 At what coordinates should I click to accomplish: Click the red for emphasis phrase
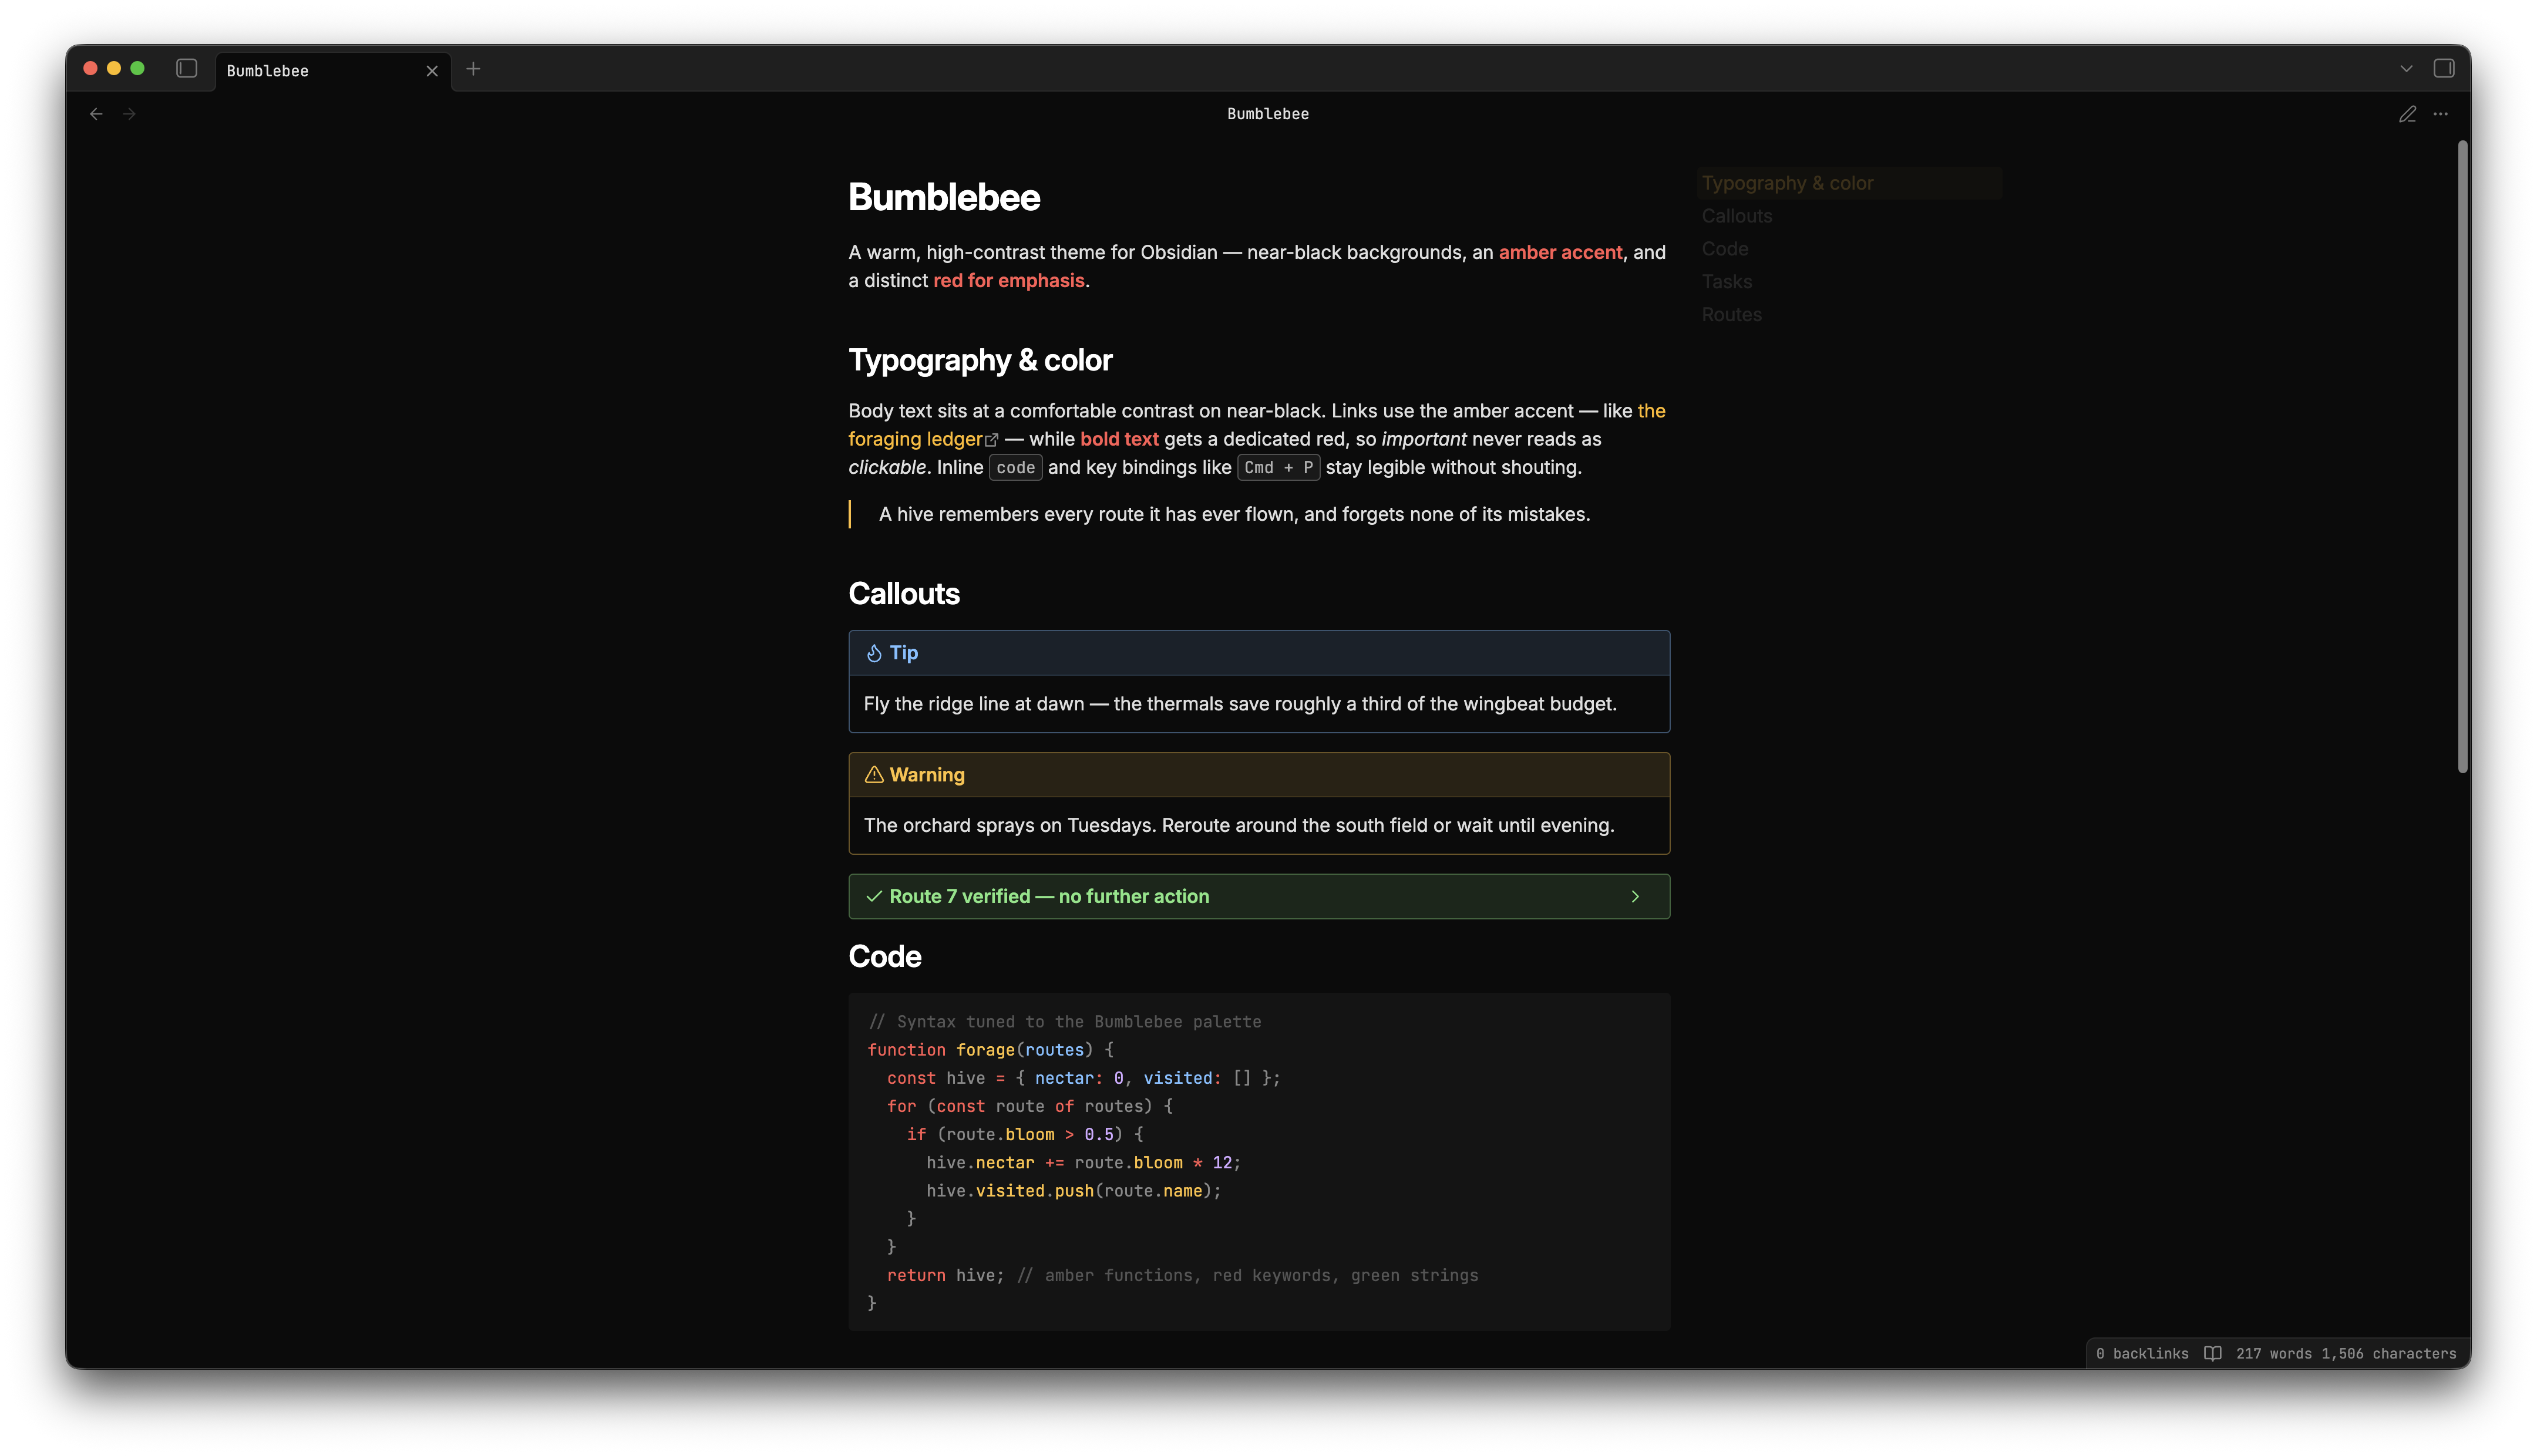click(1008, 280)
